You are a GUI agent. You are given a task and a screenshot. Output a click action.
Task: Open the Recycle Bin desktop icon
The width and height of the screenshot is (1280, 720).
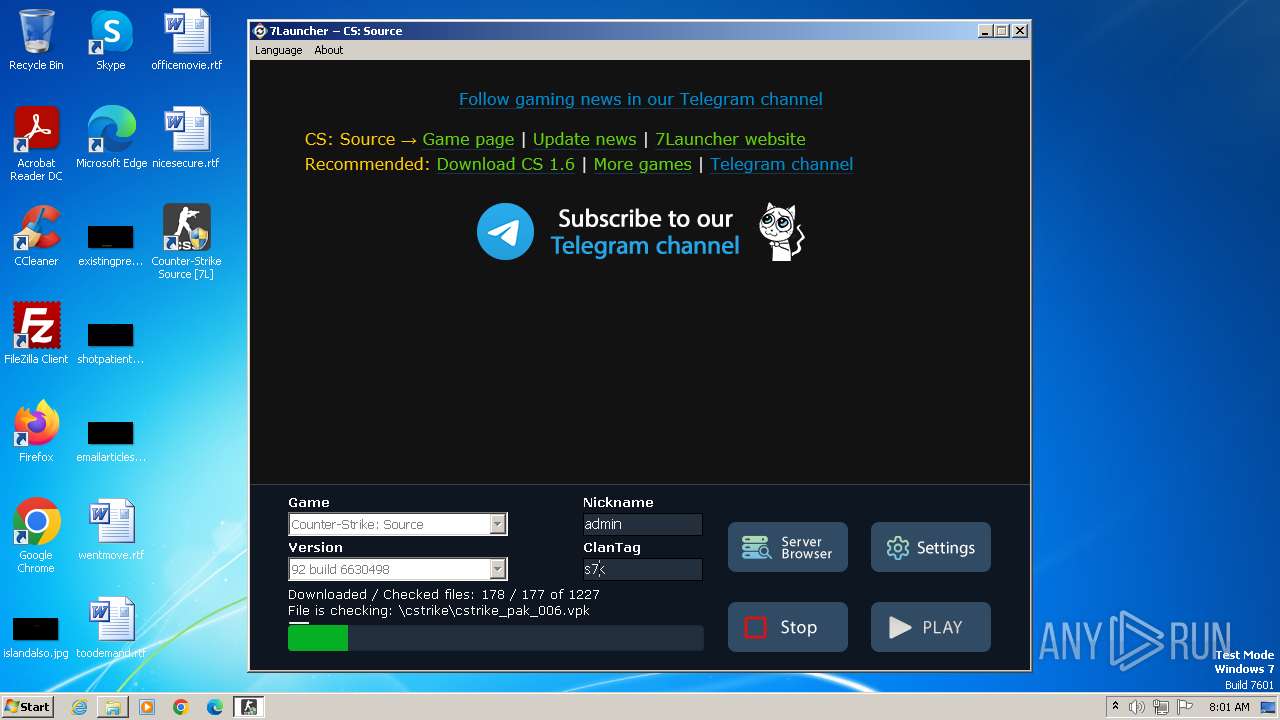pos(36,40)
